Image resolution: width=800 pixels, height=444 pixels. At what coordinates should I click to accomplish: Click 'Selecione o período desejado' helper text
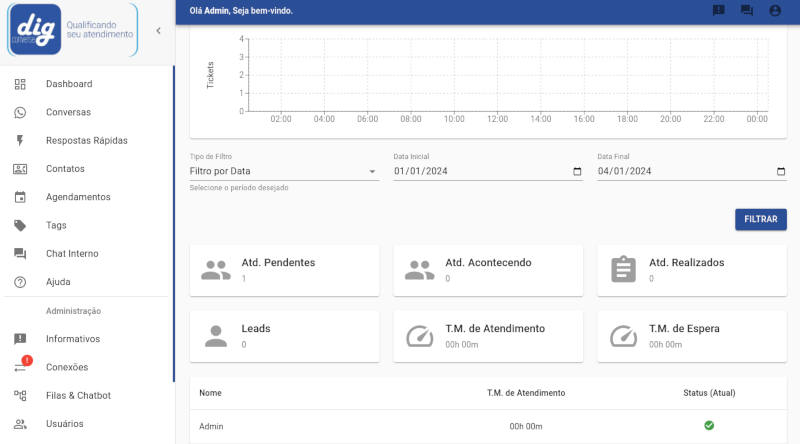pos(239,188)
